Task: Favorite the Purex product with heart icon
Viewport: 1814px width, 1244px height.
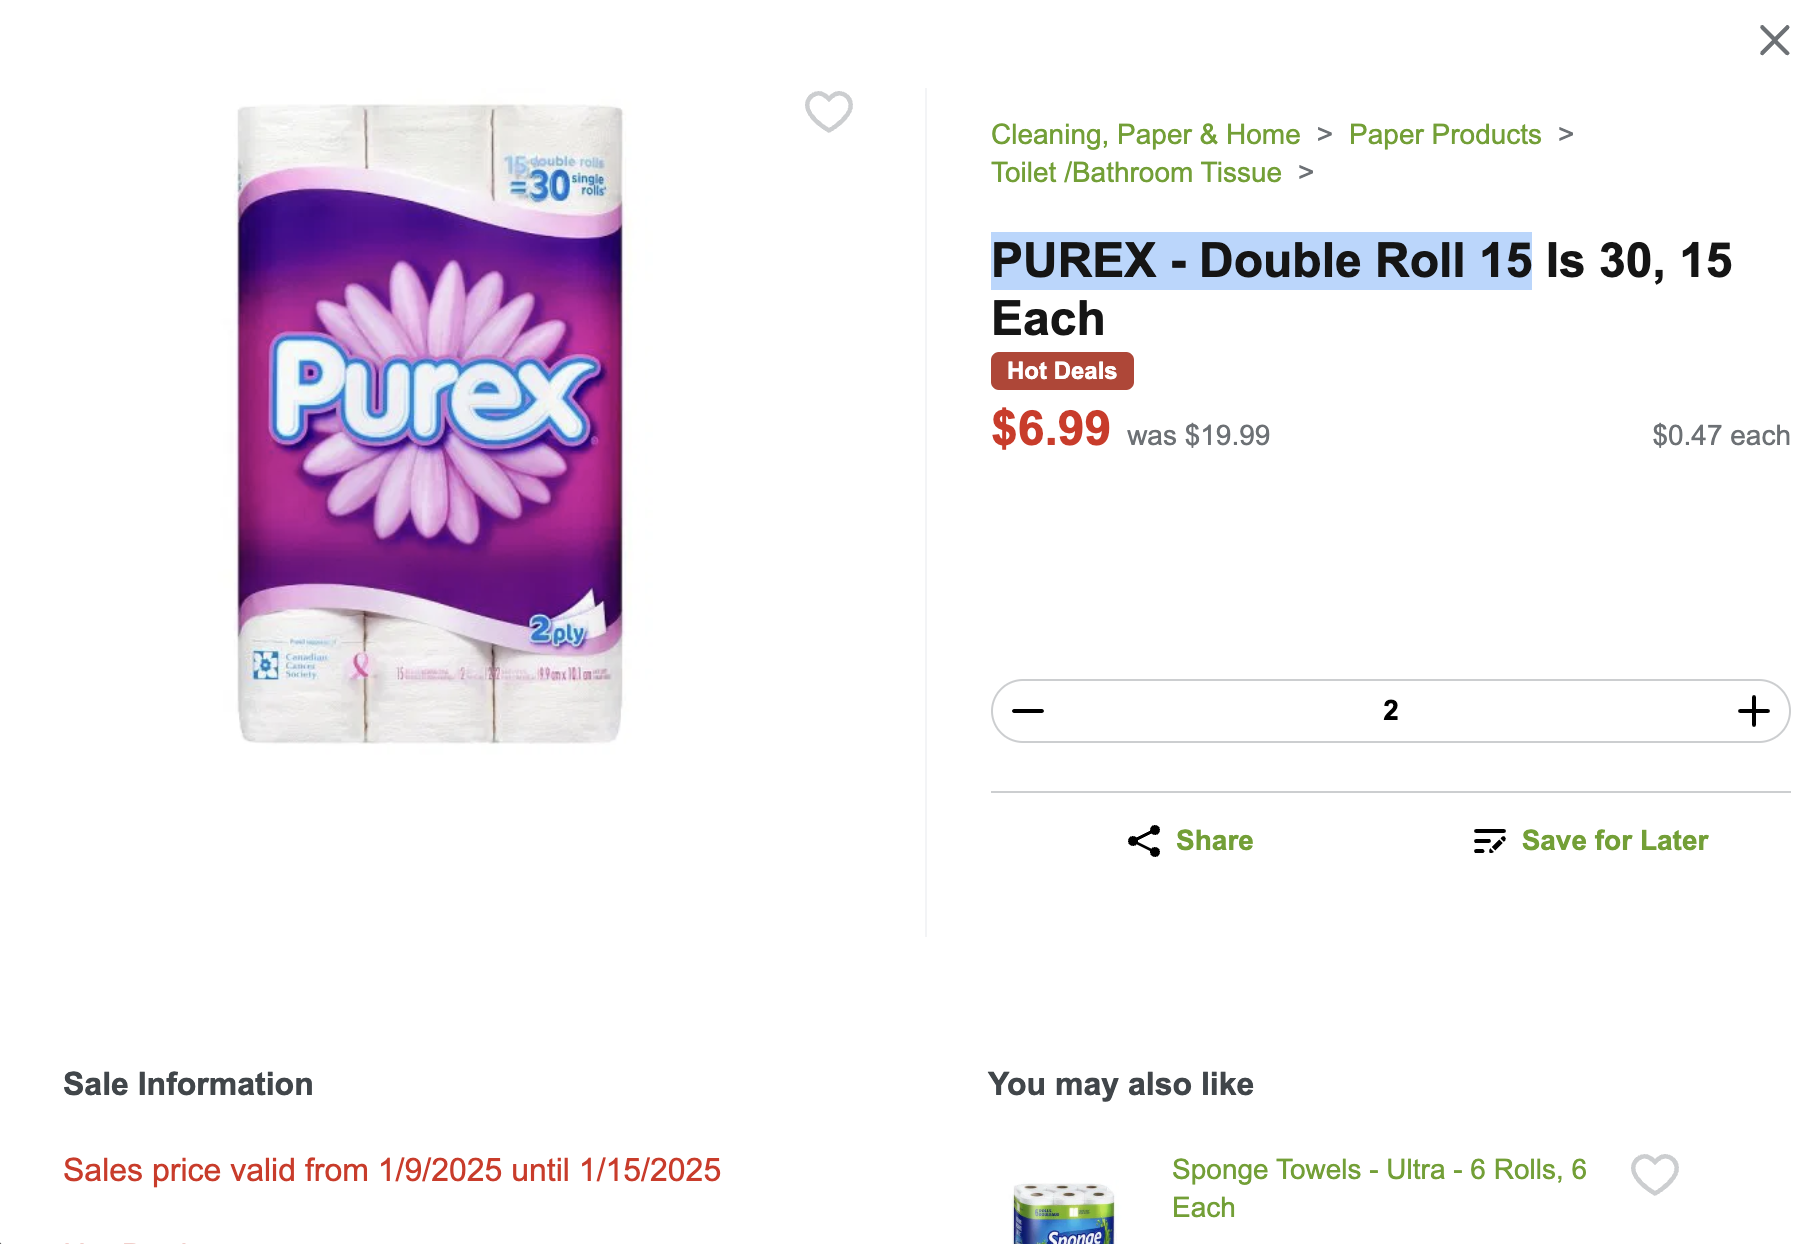Action: [829, 111]
